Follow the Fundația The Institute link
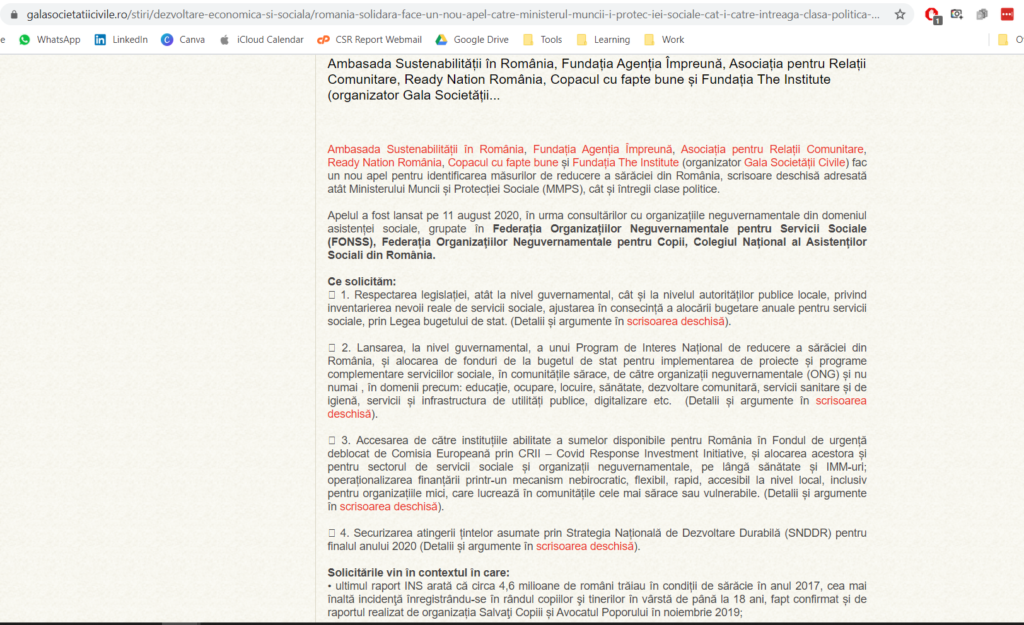This screenshot has width=1024, height=625. click(x=626, y=163)
